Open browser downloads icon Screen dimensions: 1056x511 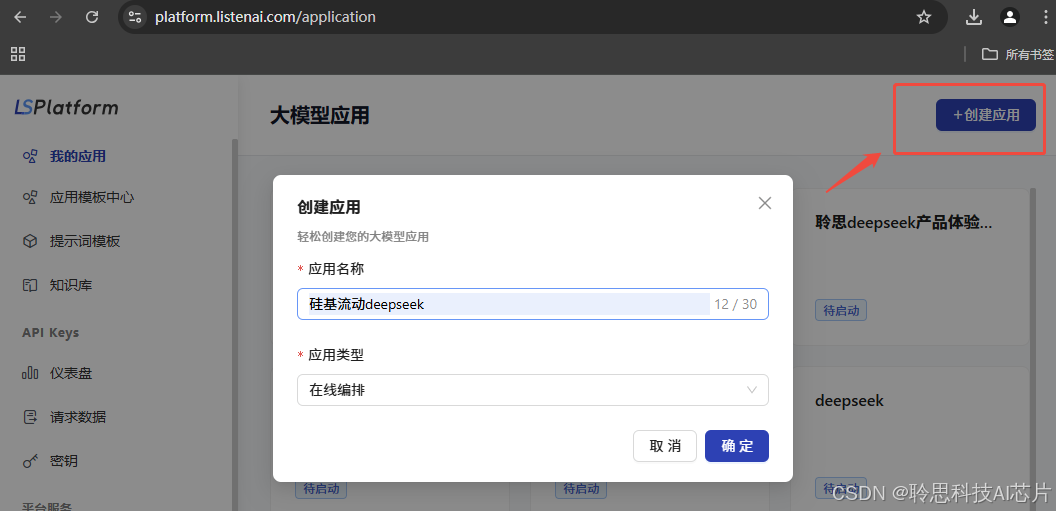pyautogui.click(x=974, y=18)
